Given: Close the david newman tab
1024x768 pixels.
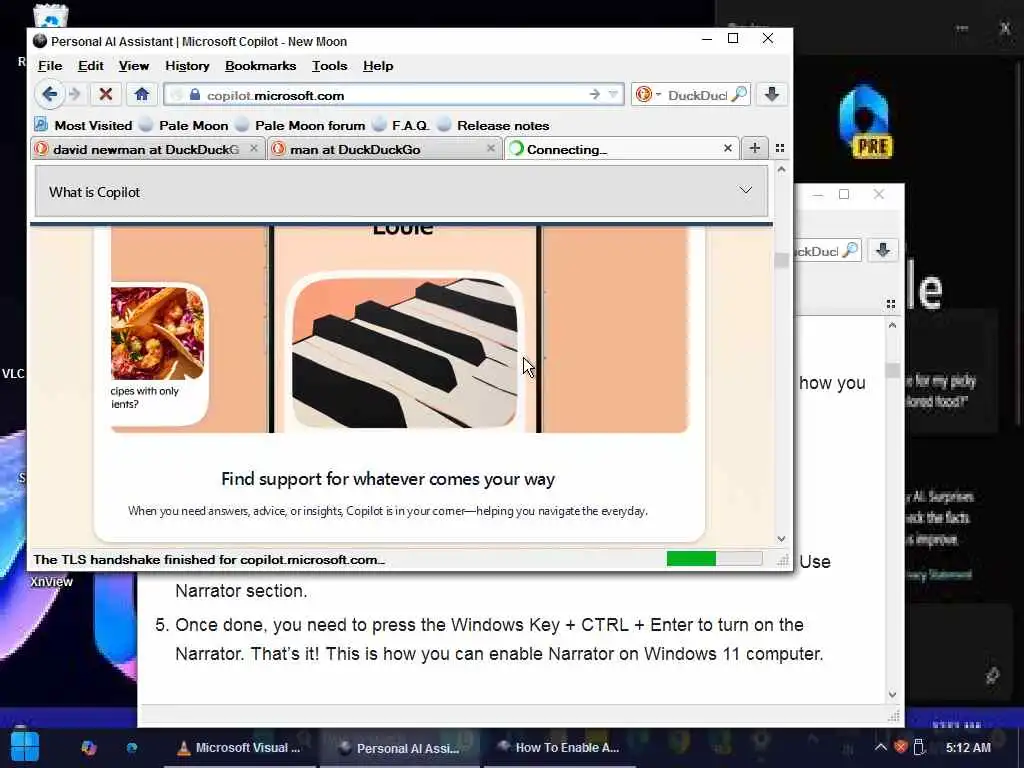Looking at the screenshot, I should 254,149.
